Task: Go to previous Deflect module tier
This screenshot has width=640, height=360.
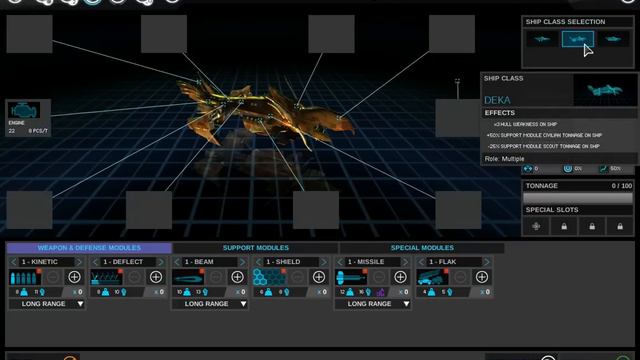Action: pyautogui.click(x=95, y=262)
